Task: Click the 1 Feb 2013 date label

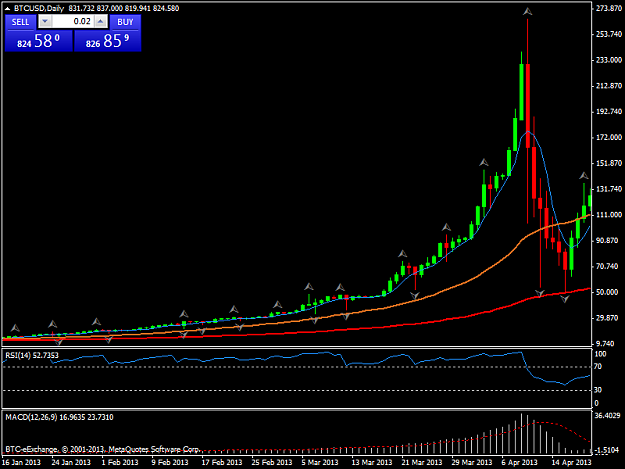Action: (120, 462)
